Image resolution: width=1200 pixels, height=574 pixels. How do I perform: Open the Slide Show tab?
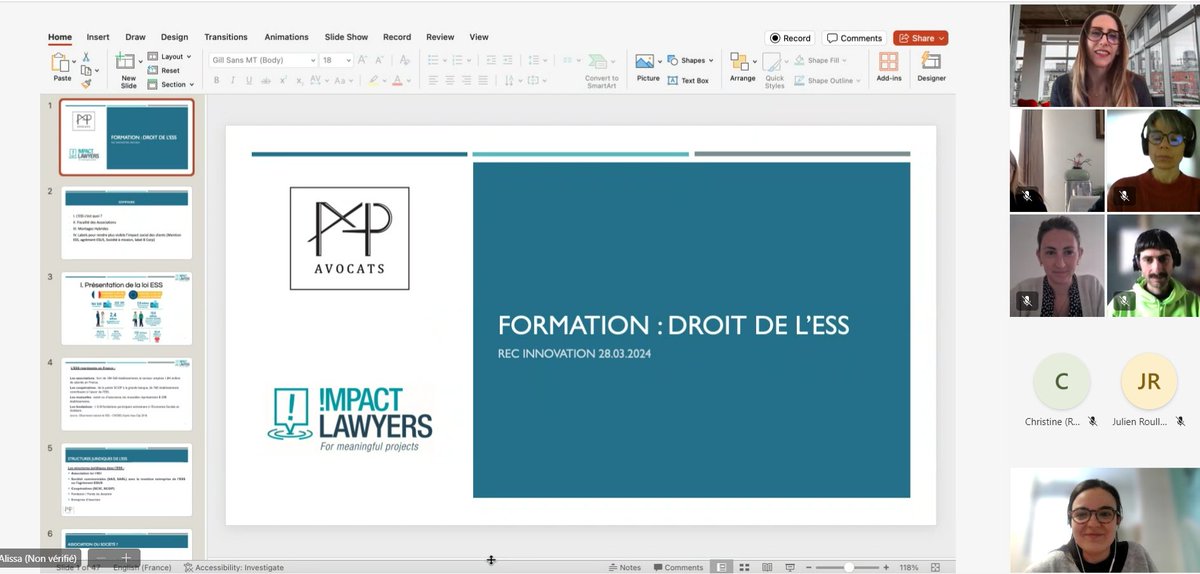(346, 37)
